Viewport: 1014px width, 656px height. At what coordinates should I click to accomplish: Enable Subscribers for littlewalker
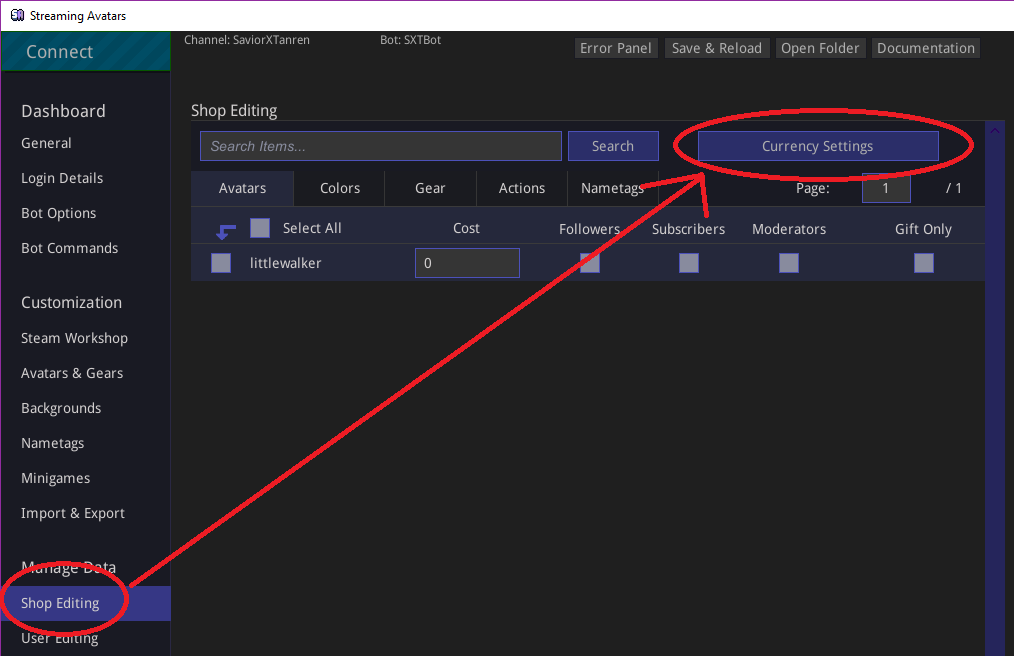point(688,263)
